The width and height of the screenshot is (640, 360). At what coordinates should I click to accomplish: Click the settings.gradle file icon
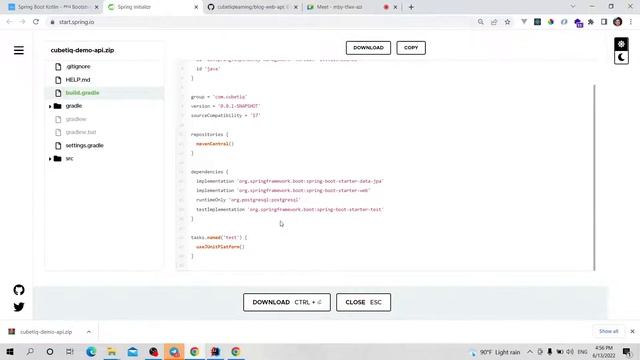(58, 145)
